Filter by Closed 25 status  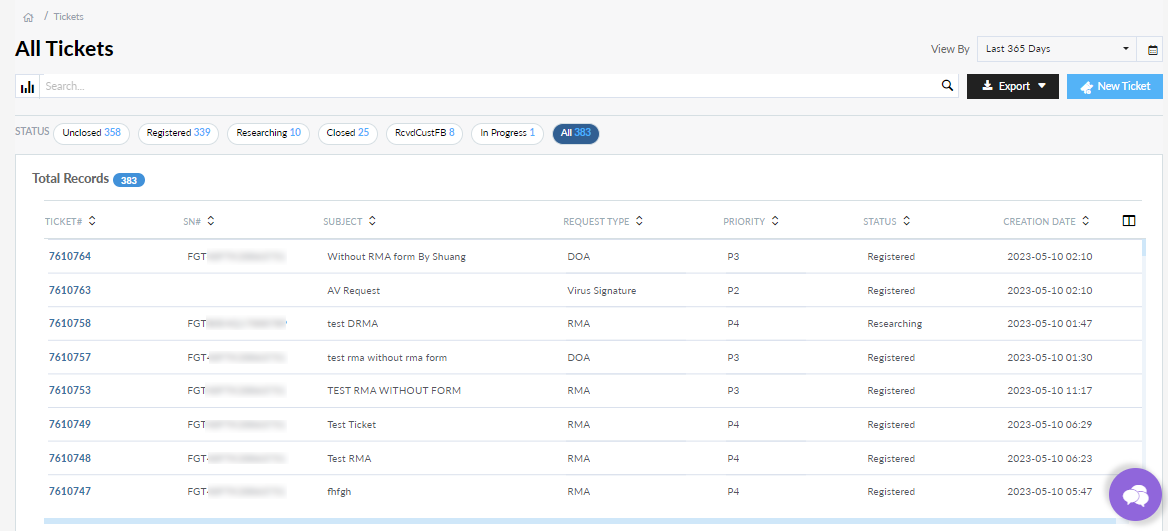(x=348, y=133)
